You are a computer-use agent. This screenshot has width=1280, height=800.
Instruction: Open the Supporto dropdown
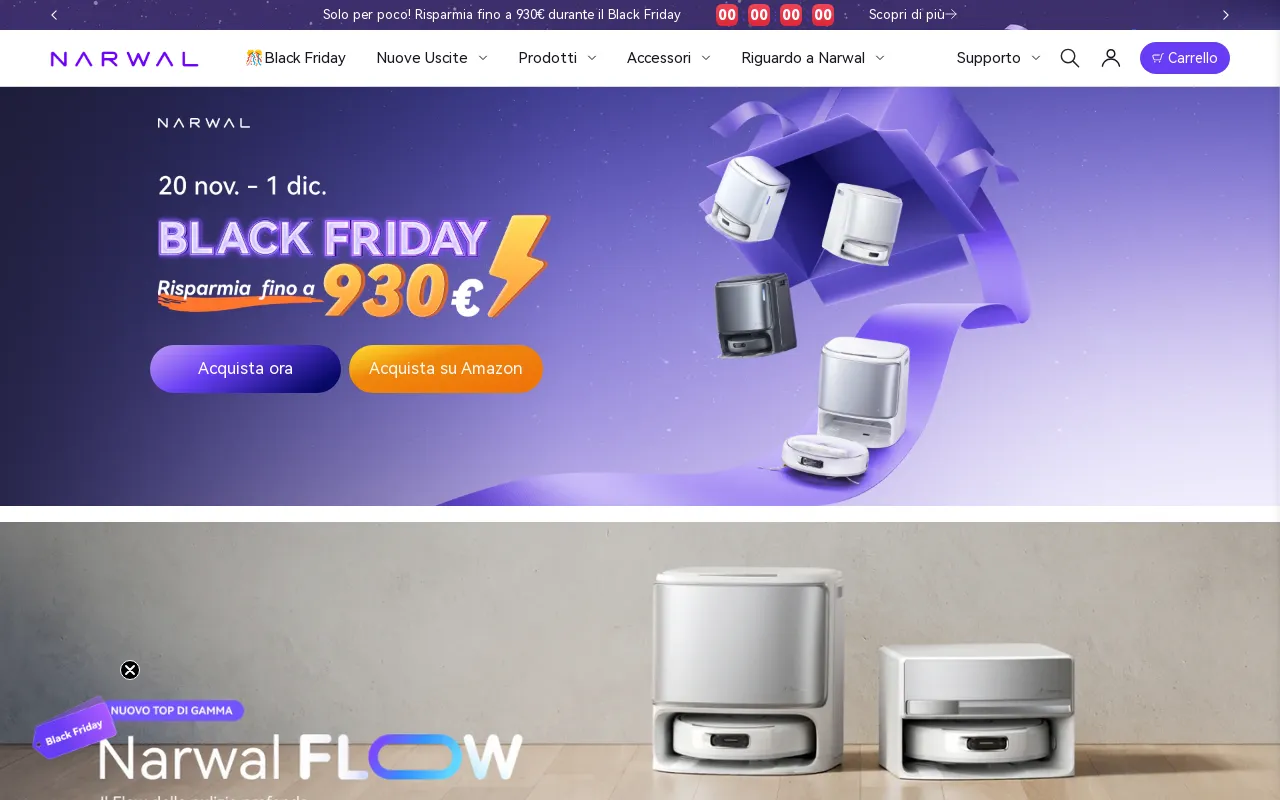pyautogui.click(x=998, y=58)
